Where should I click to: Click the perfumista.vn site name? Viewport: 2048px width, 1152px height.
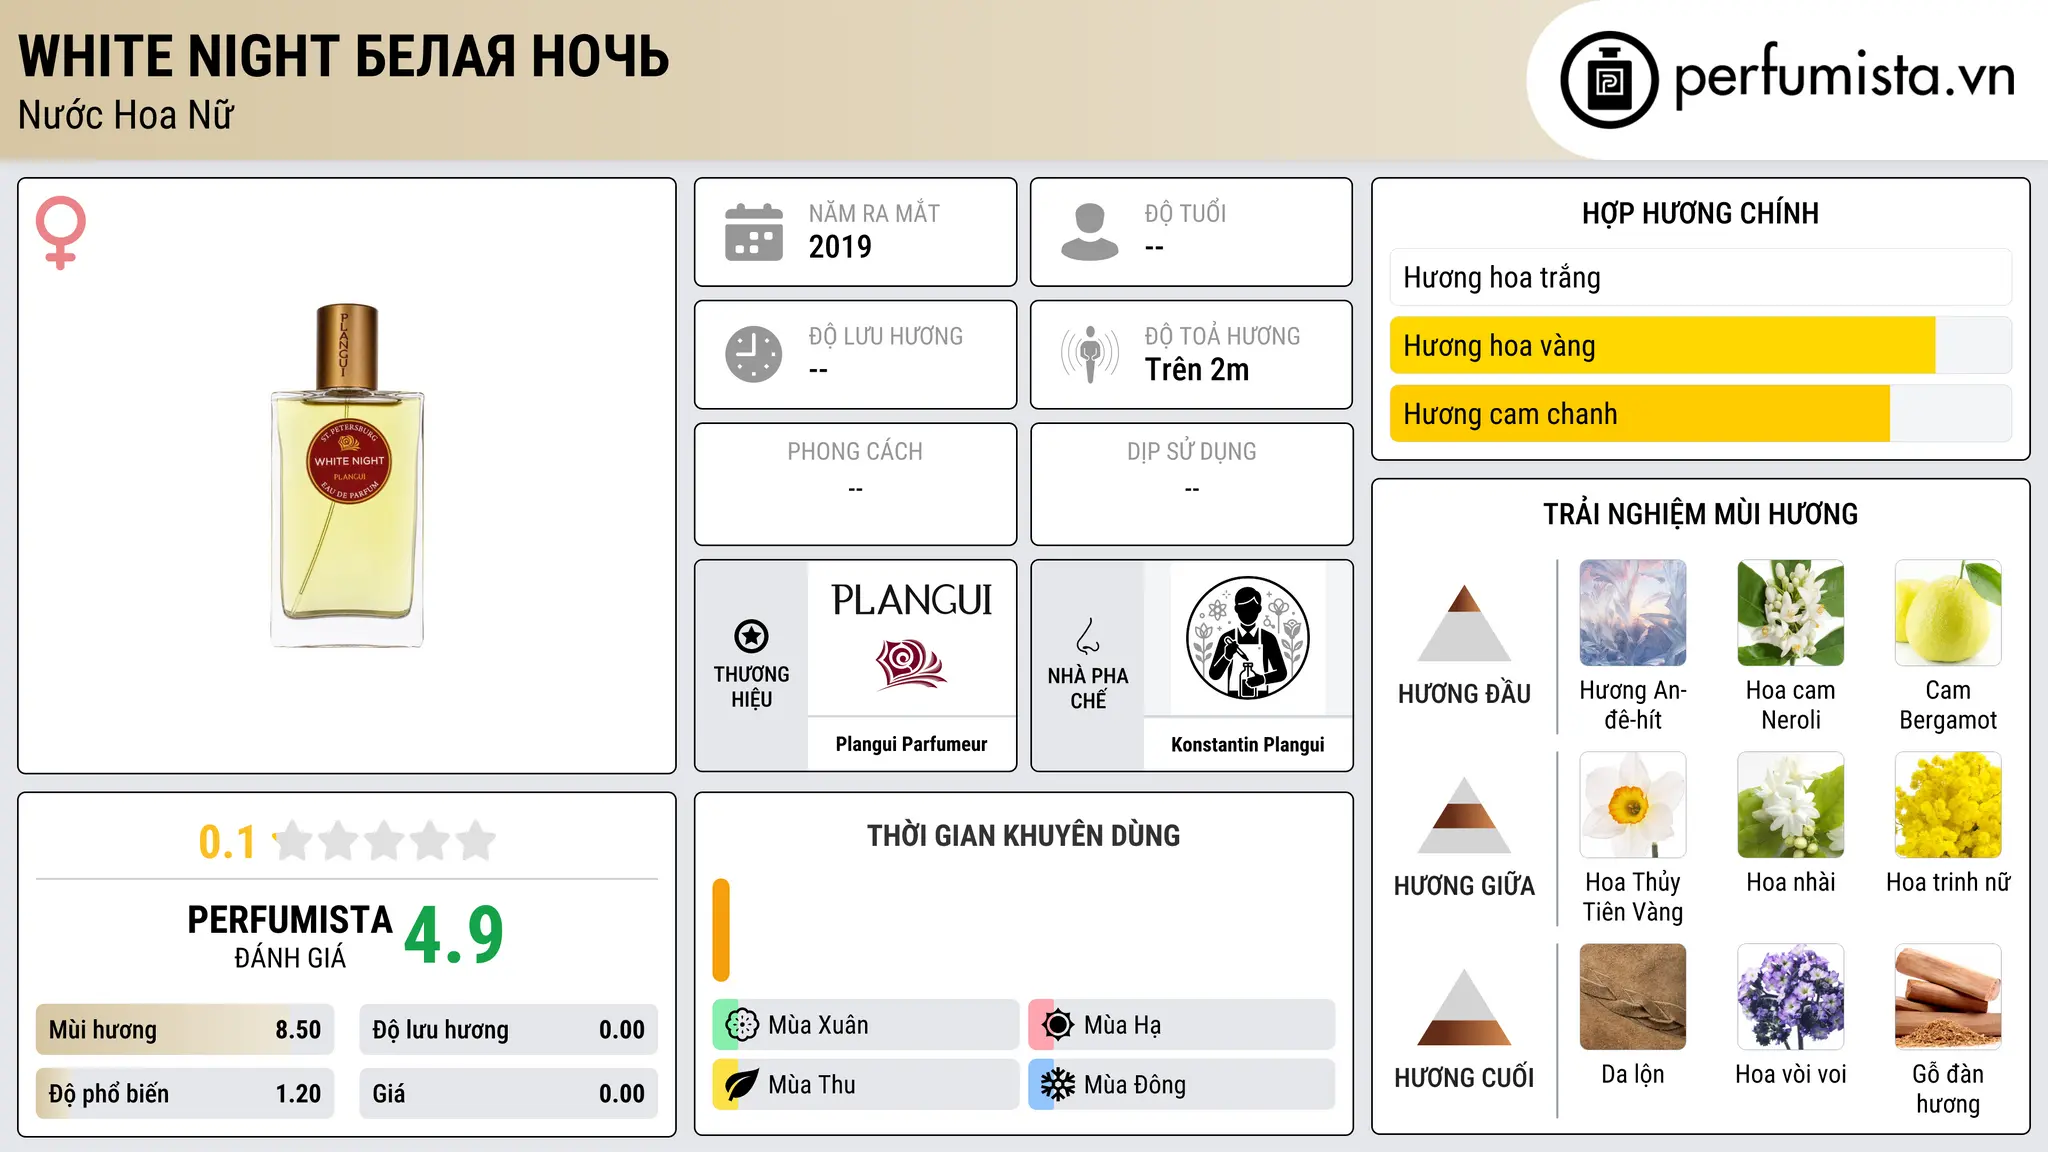click(1845, 76)
